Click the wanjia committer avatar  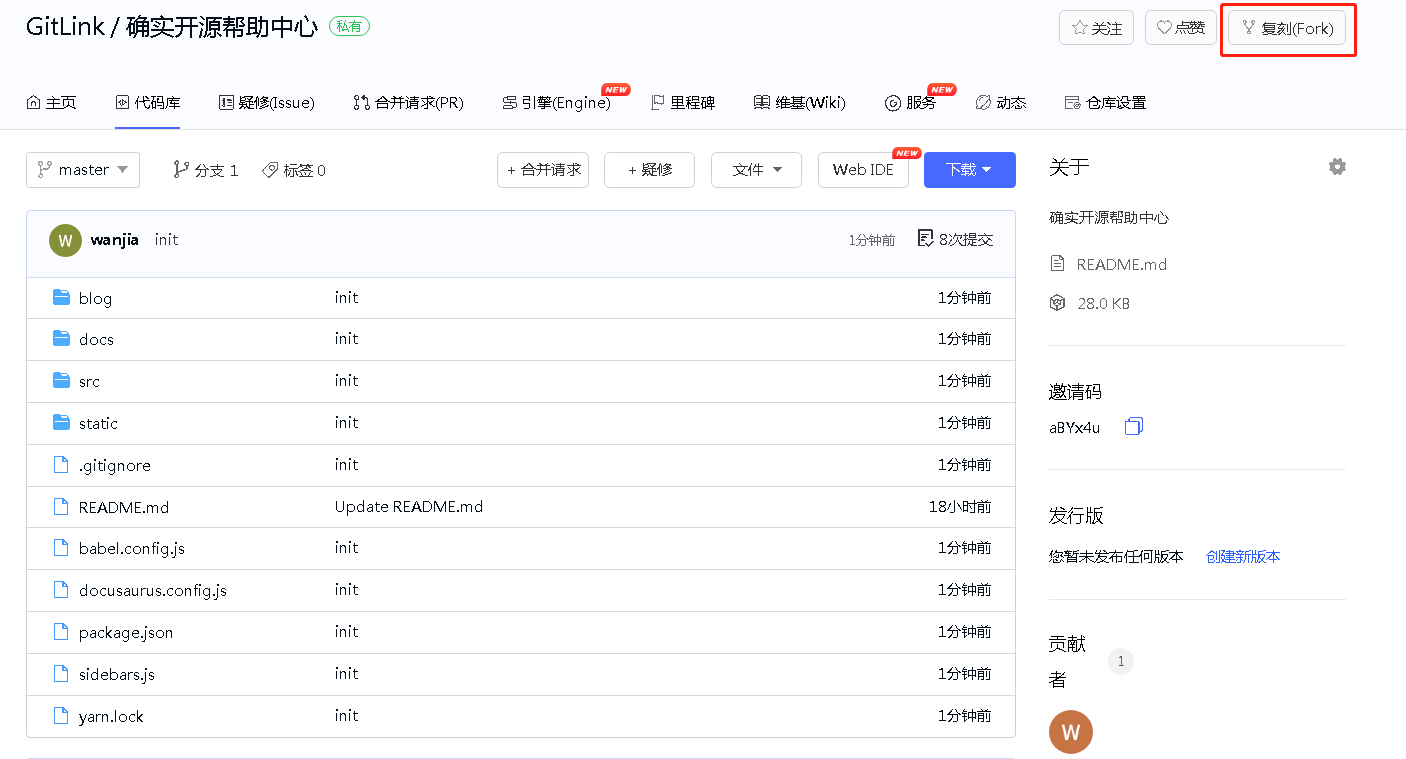pos(65,241)
